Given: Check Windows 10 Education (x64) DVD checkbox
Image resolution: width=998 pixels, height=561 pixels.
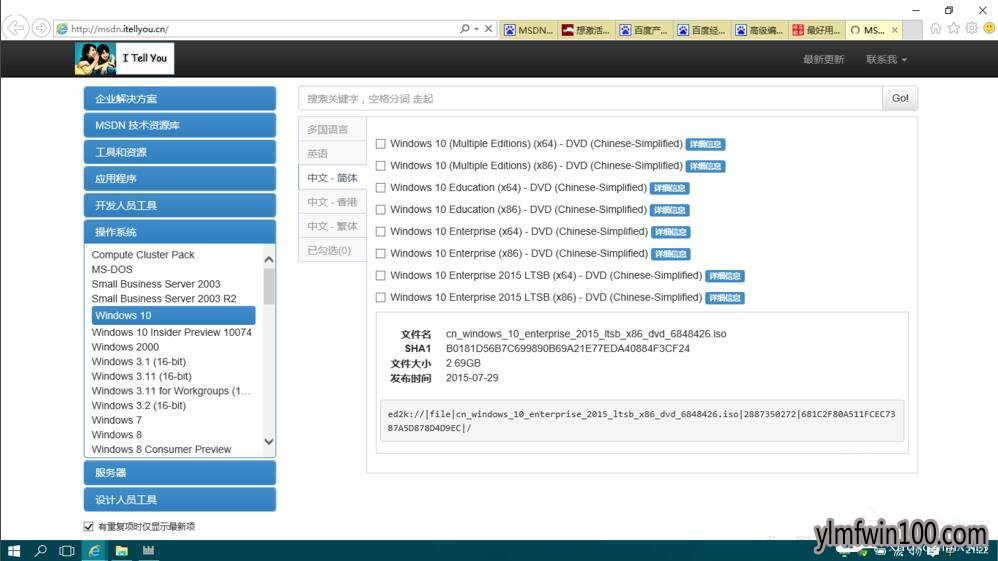Looking at the screenshot, I should [x=381, y=188].
